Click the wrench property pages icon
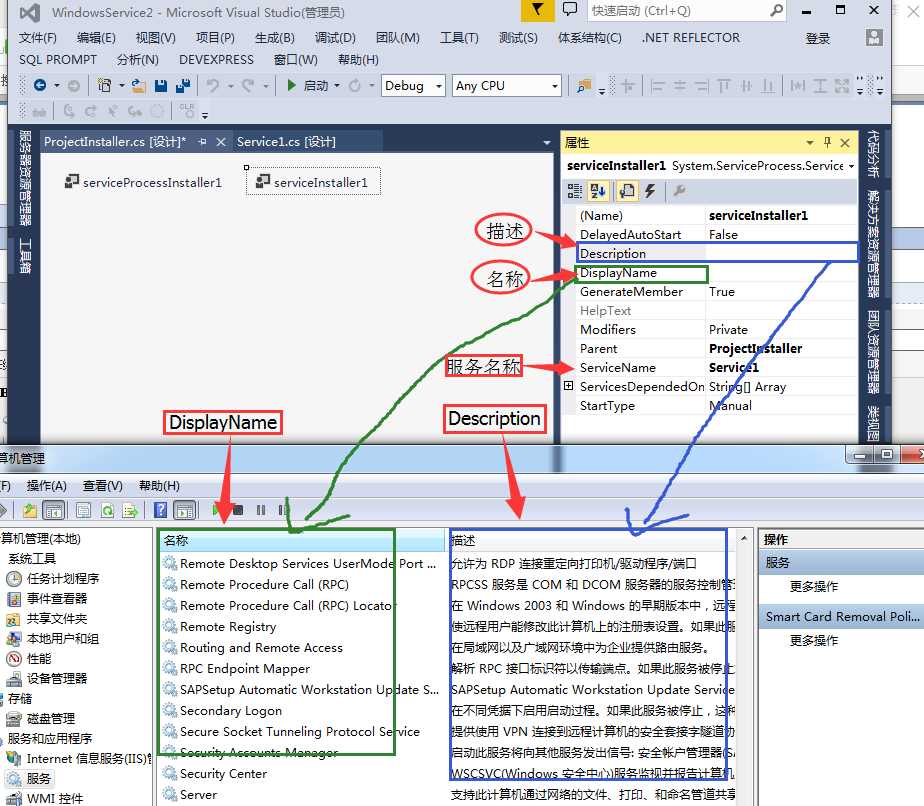 point(679,190)
